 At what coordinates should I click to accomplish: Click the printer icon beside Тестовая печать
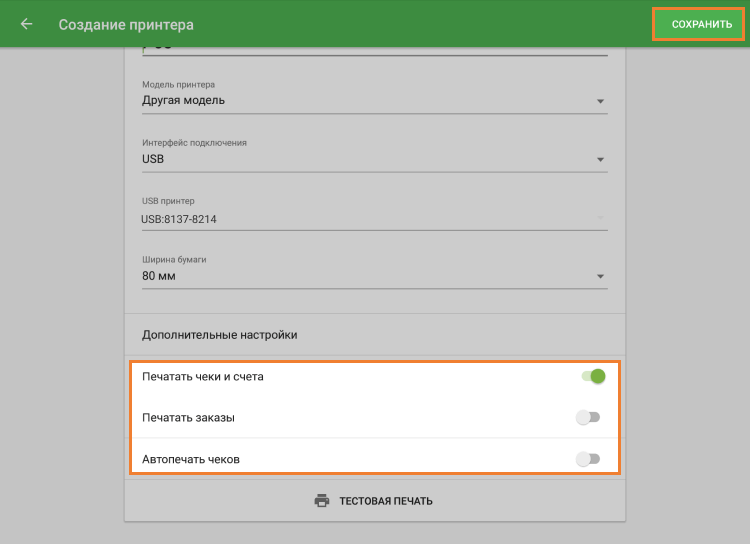point(321,501)
